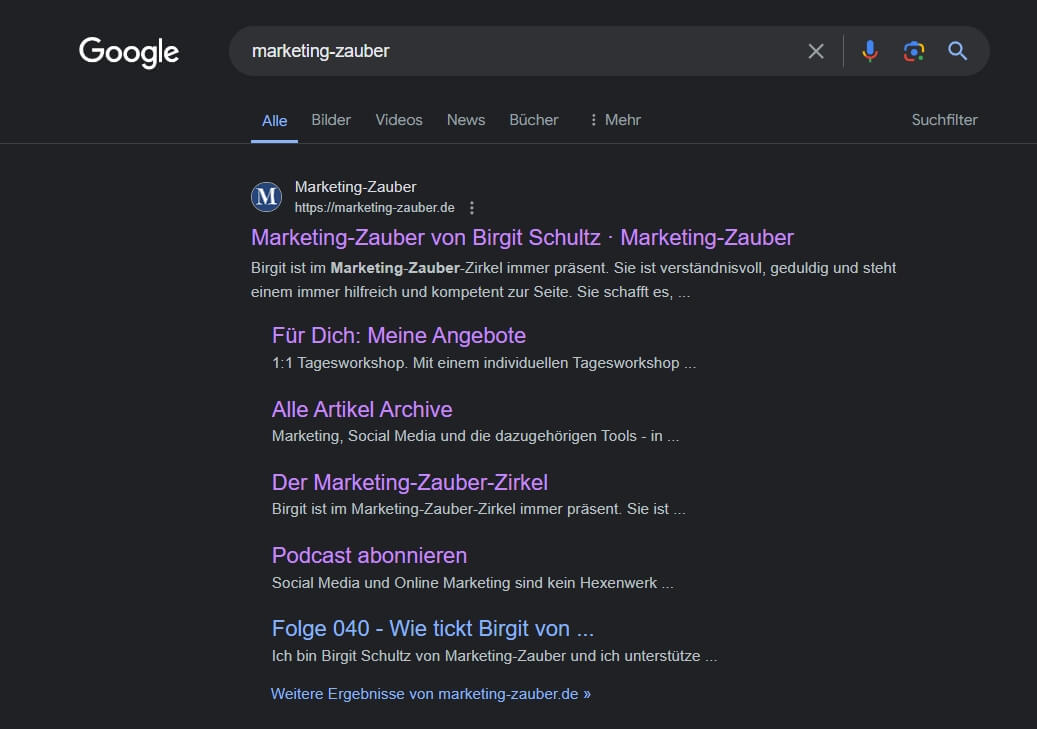Click Weitere Ergebnisse von marketing-zauber.de

point(430,693)
